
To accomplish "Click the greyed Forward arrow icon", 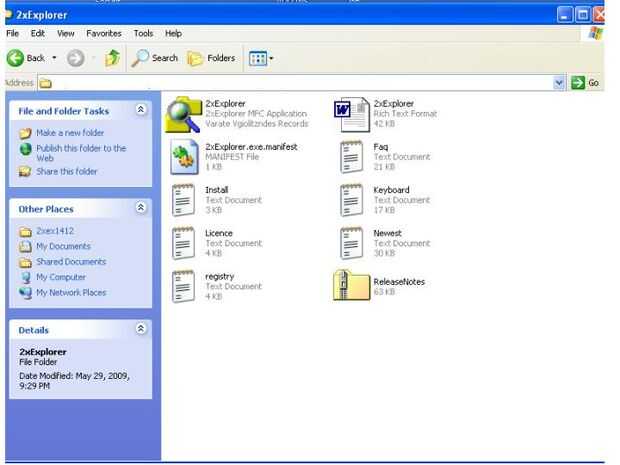I will 75,59.
